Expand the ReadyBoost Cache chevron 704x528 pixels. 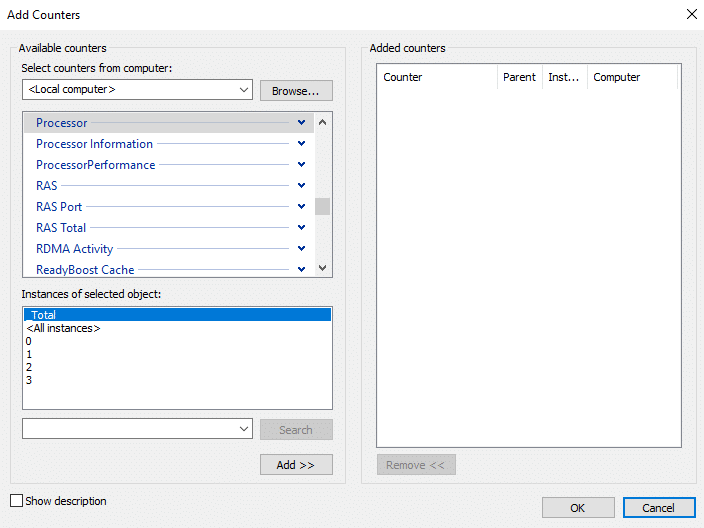pos(301,270)
